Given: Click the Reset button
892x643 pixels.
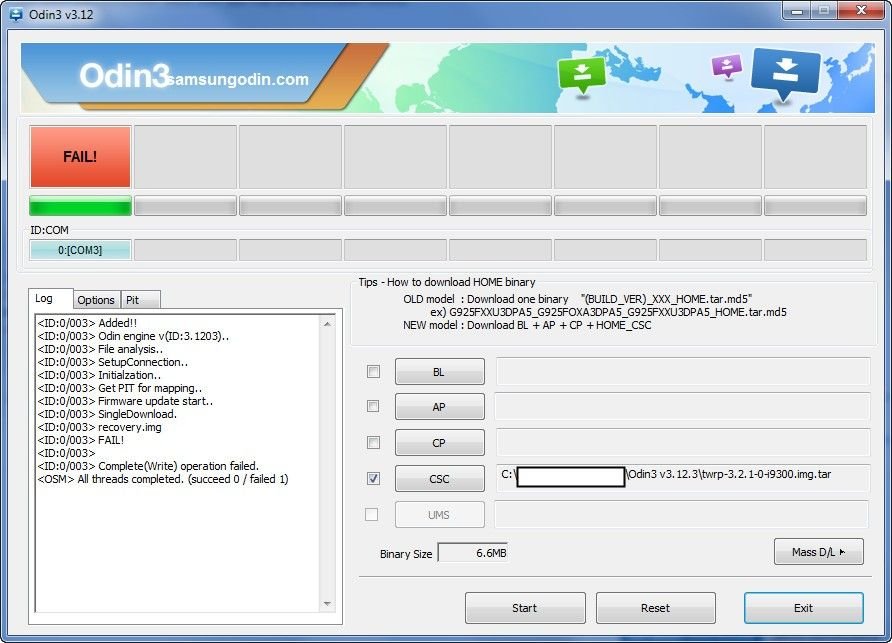Looking at the screenshot, I should 656,608.
